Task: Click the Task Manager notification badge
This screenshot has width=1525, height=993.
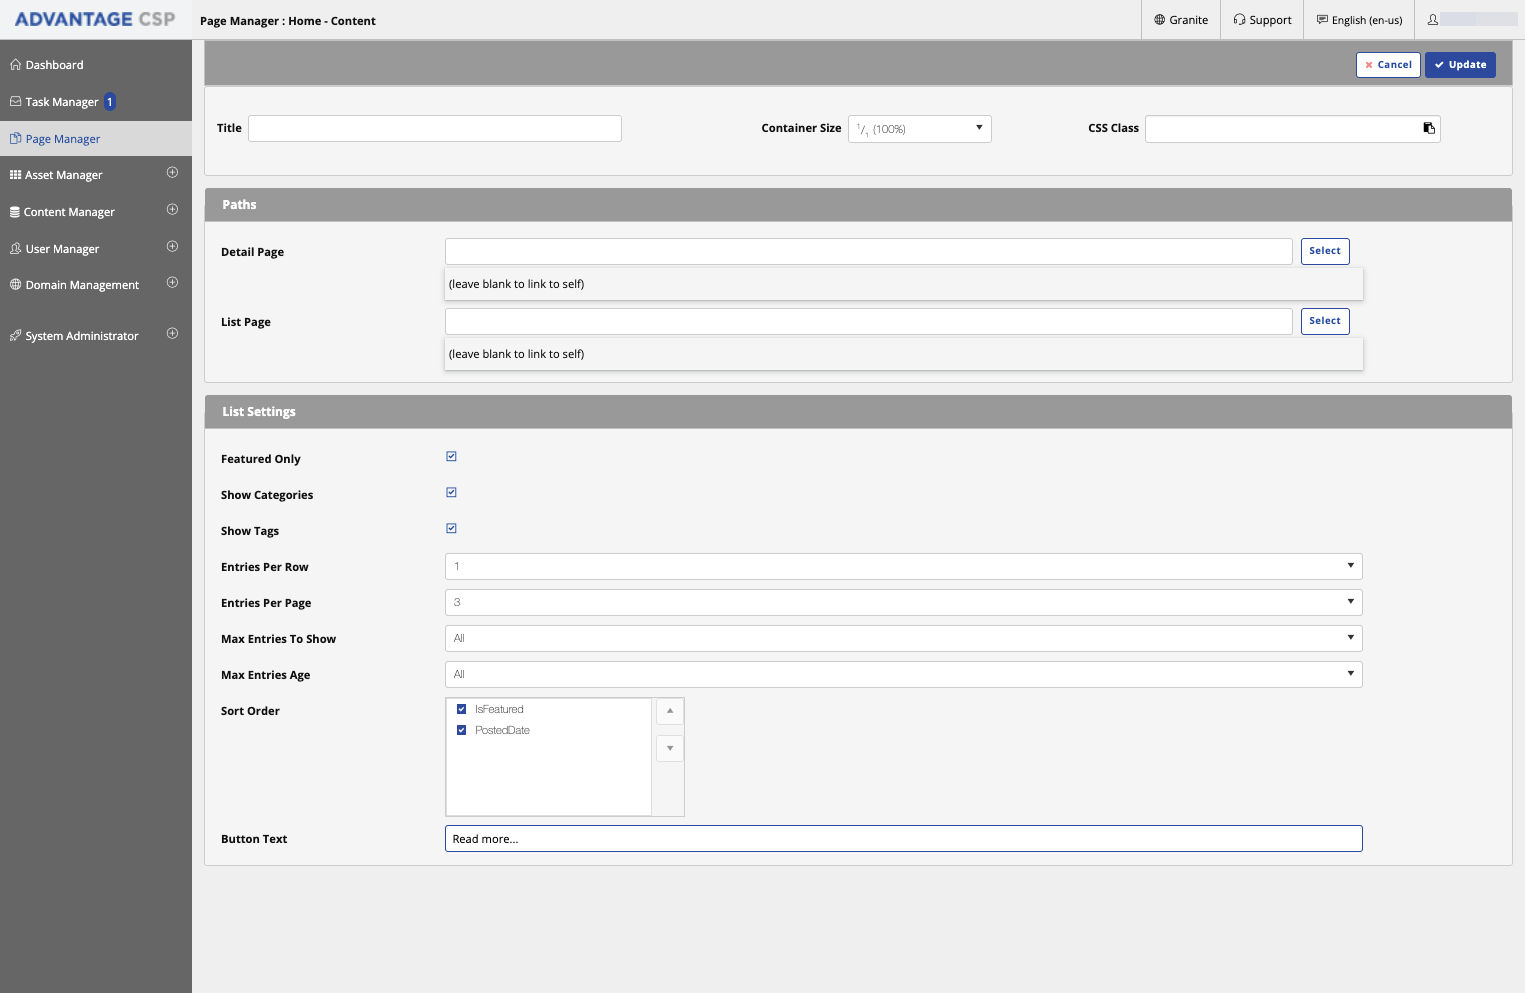Action: pyautogui.click(x=110, y=102)
